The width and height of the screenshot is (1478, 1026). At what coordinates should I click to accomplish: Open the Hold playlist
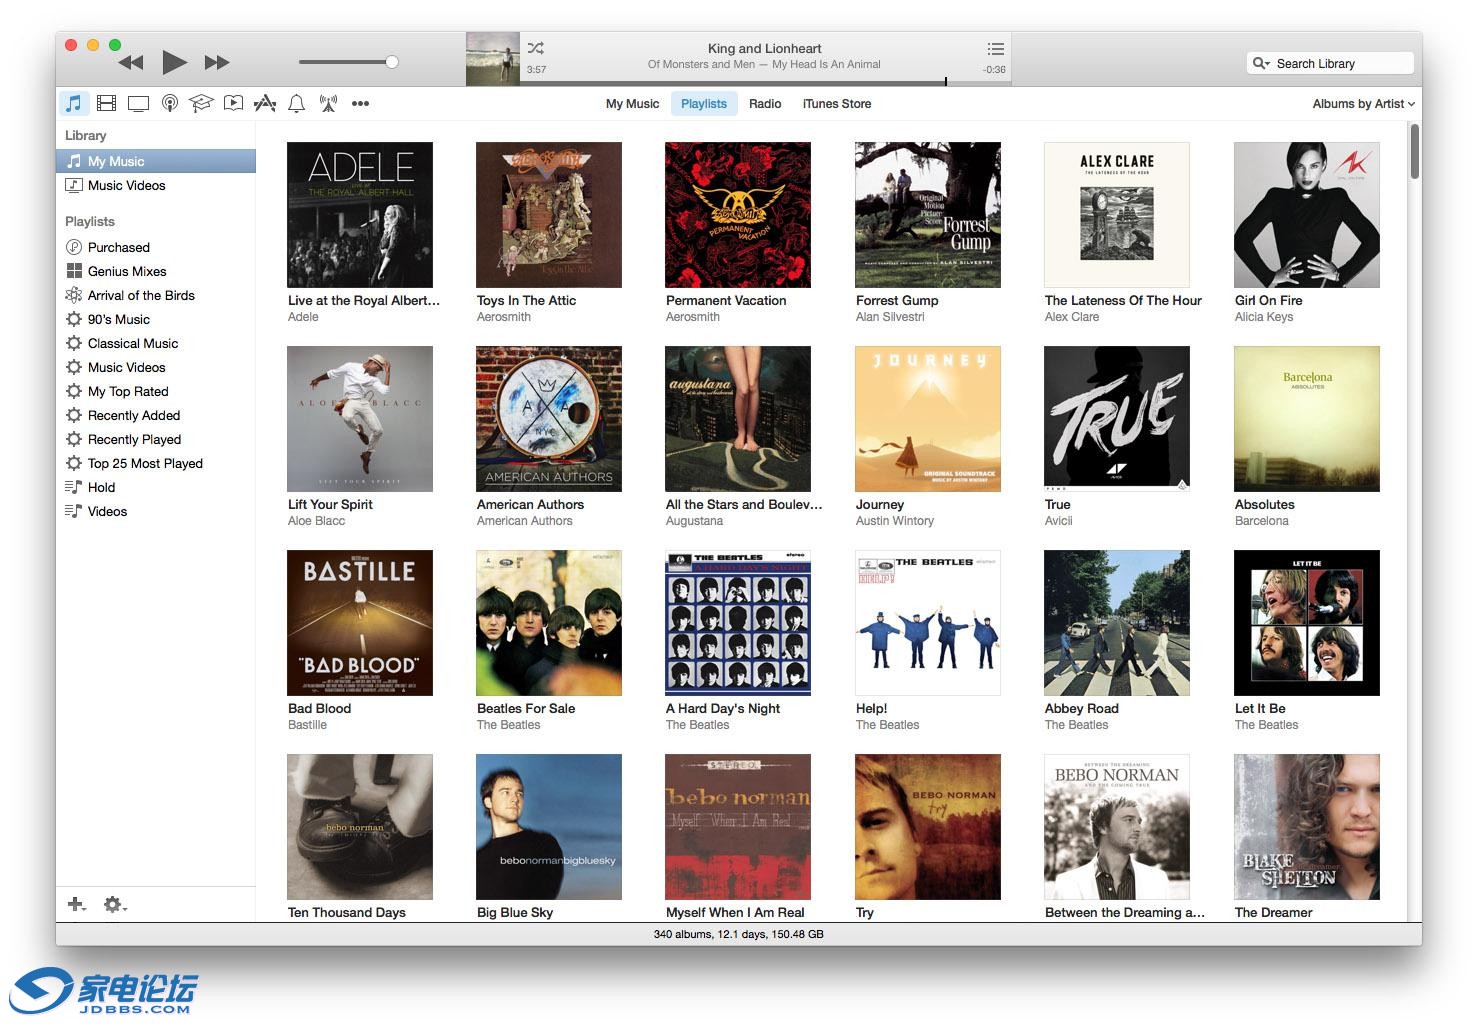tap(156, 487)
